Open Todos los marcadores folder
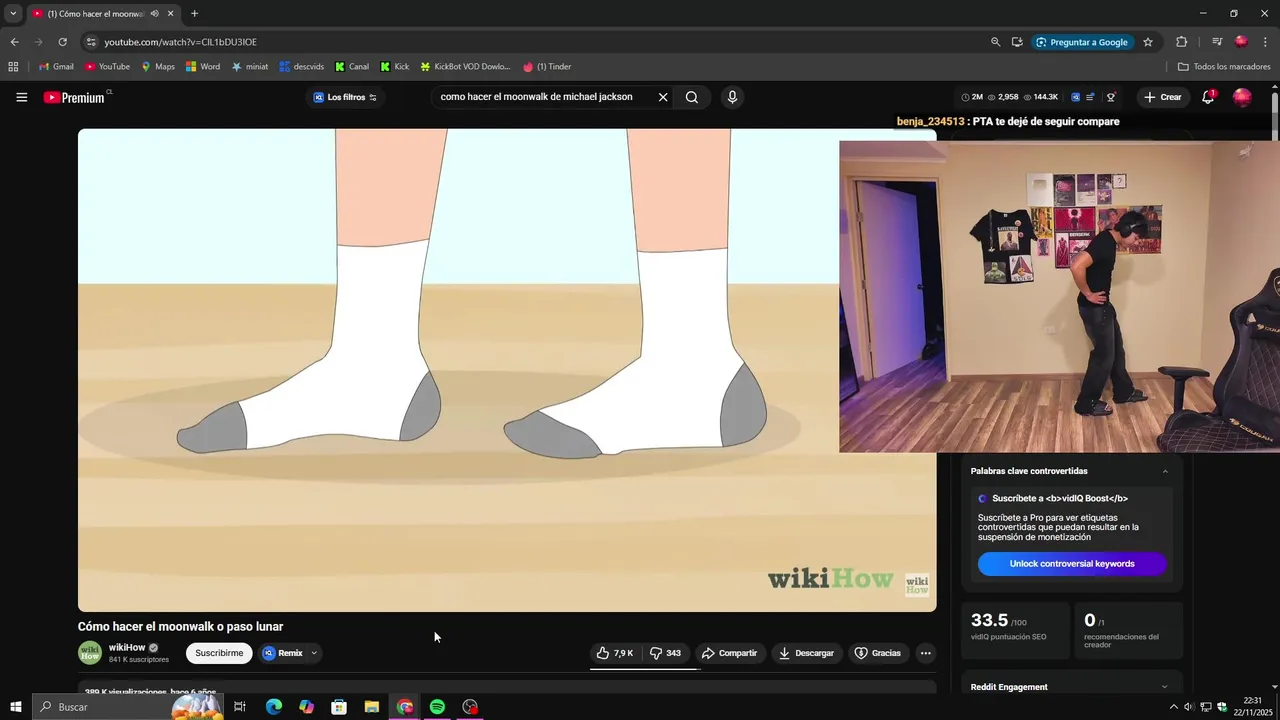 (x=1224, y=67)
